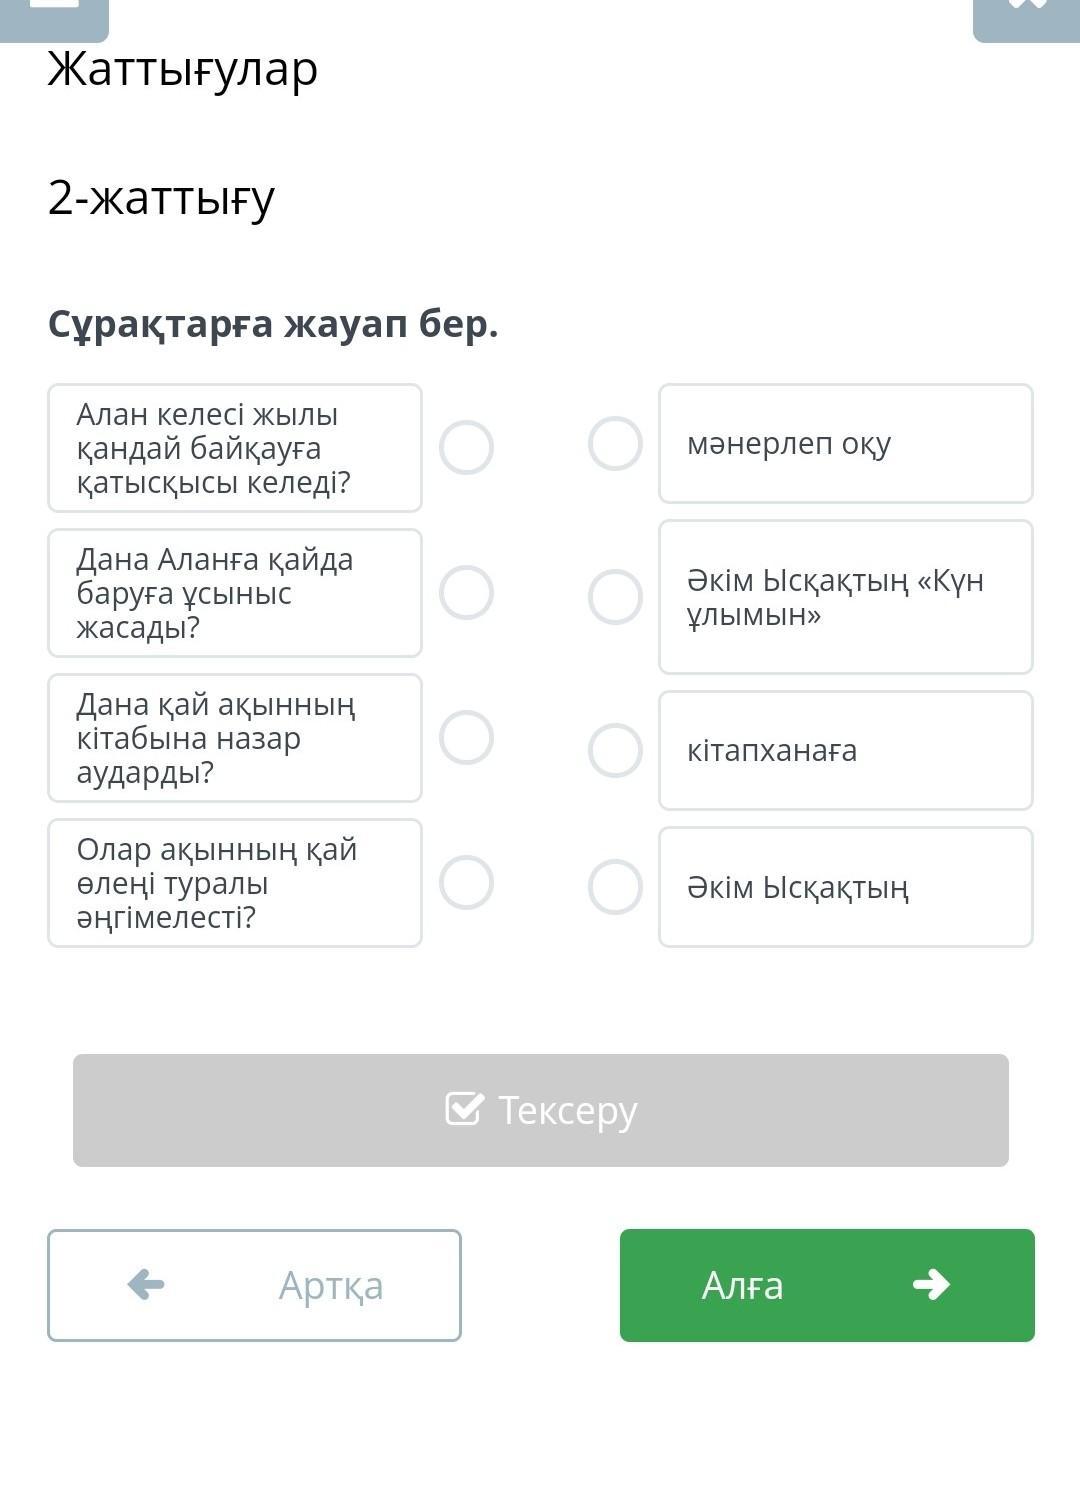Image resolution: width=1080 pixels, height=1507 pixels.
Task: Select the circle next to the question about ақынның кітабы
Action: pos(466,737)
